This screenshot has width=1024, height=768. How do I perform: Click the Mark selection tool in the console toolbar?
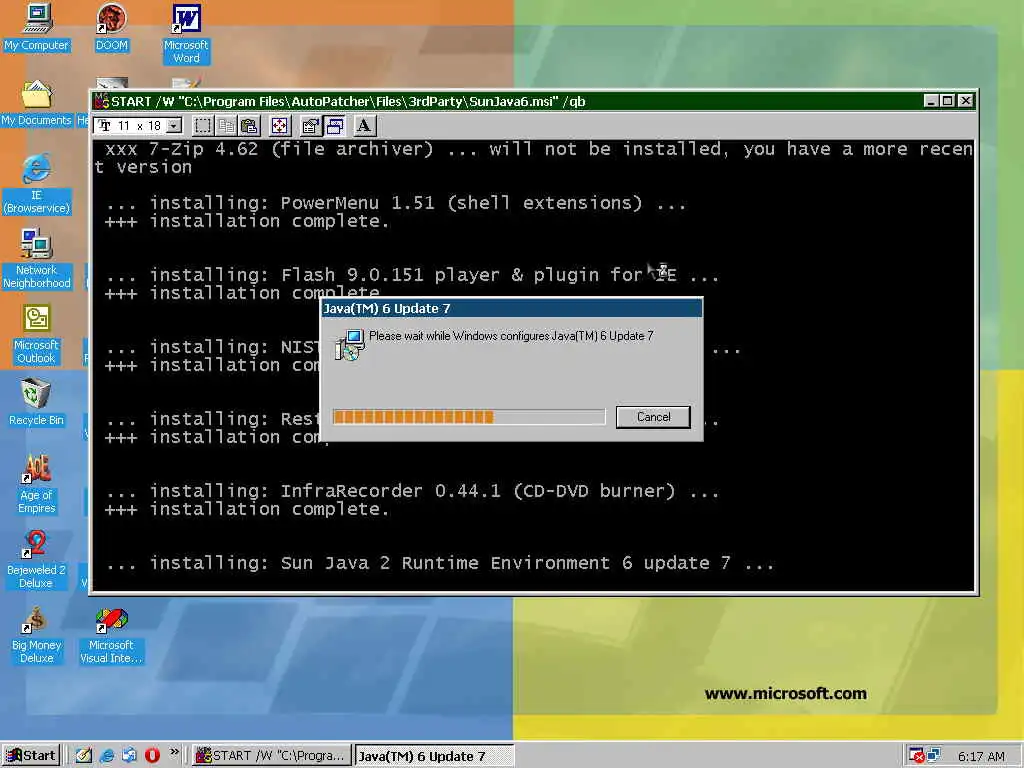pyautogui.click(x=202, y=126)
